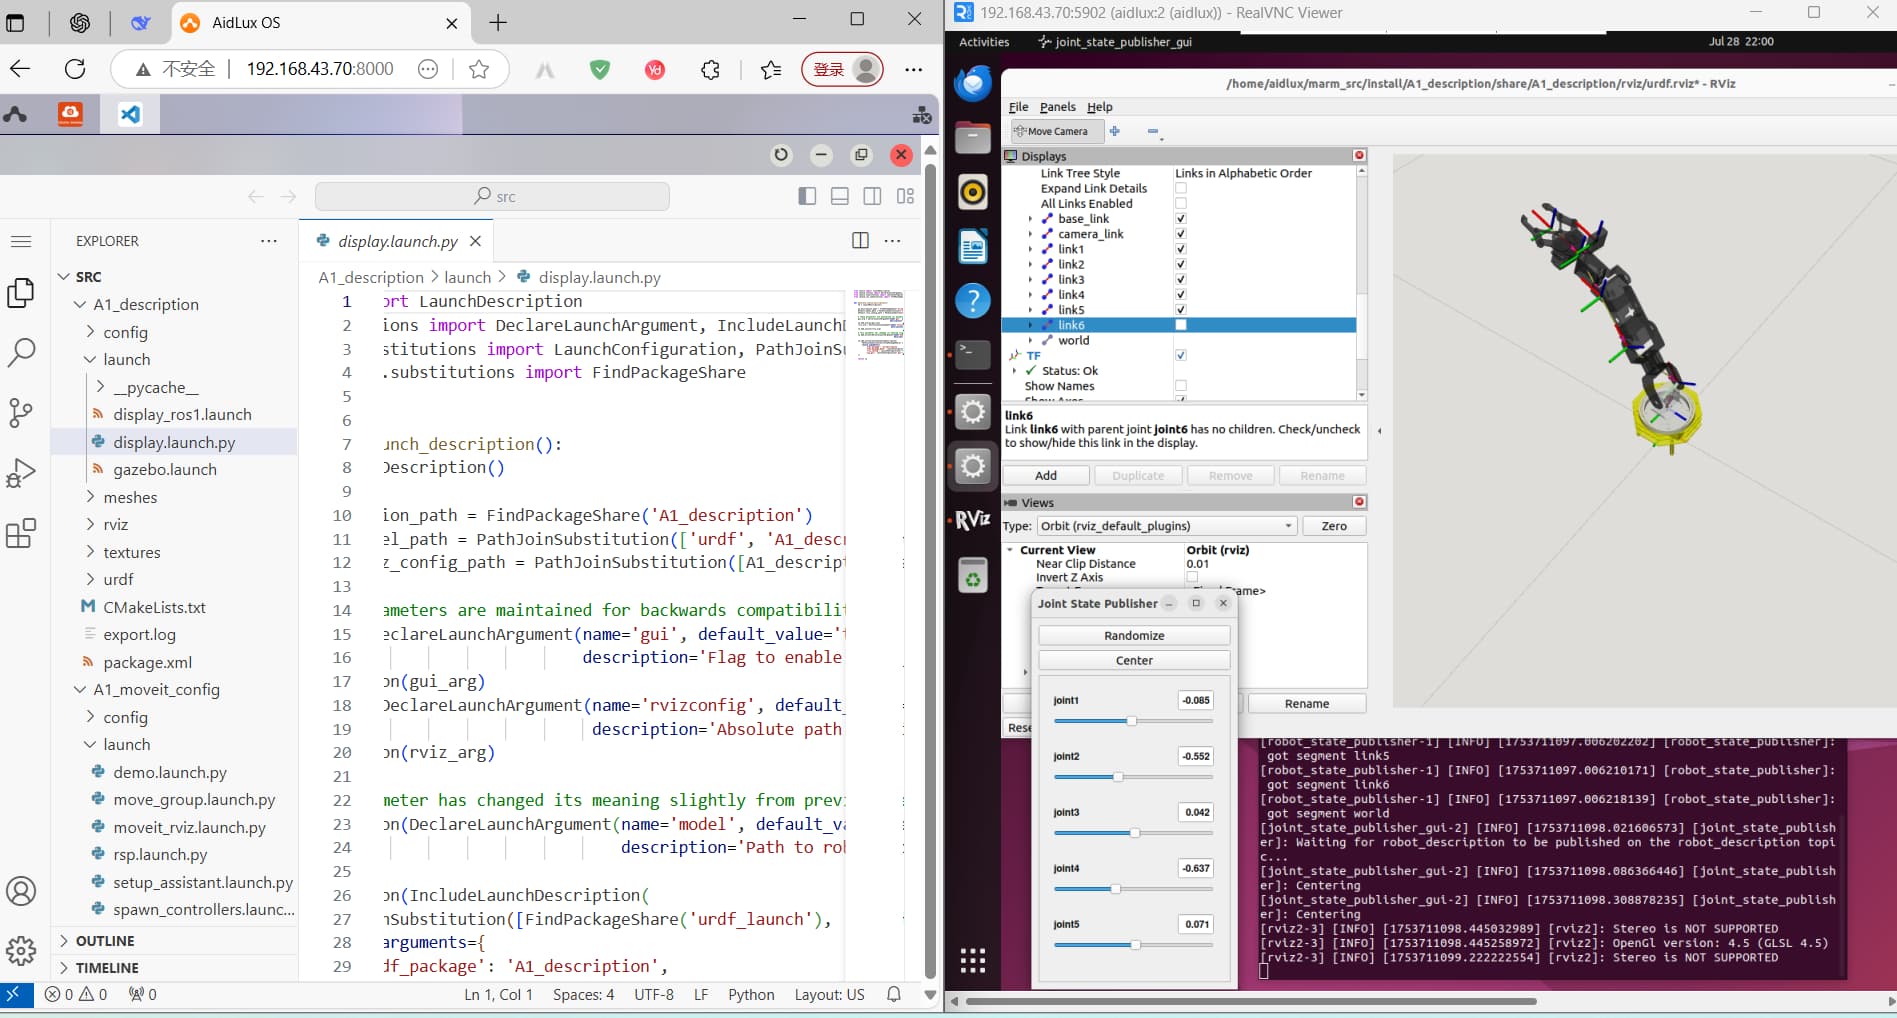Open Thunderbird mail from the dock
This screenshot has height=1018, width=1897.
tap(973, 84)
